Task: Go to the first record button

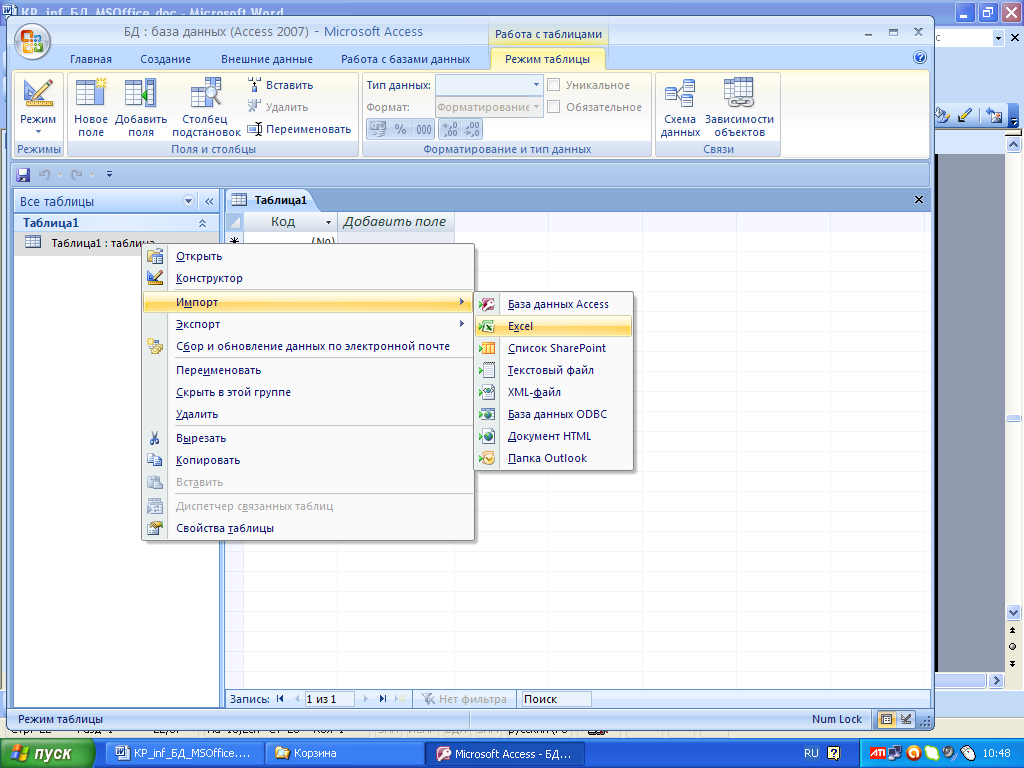Action: point(280,699)
